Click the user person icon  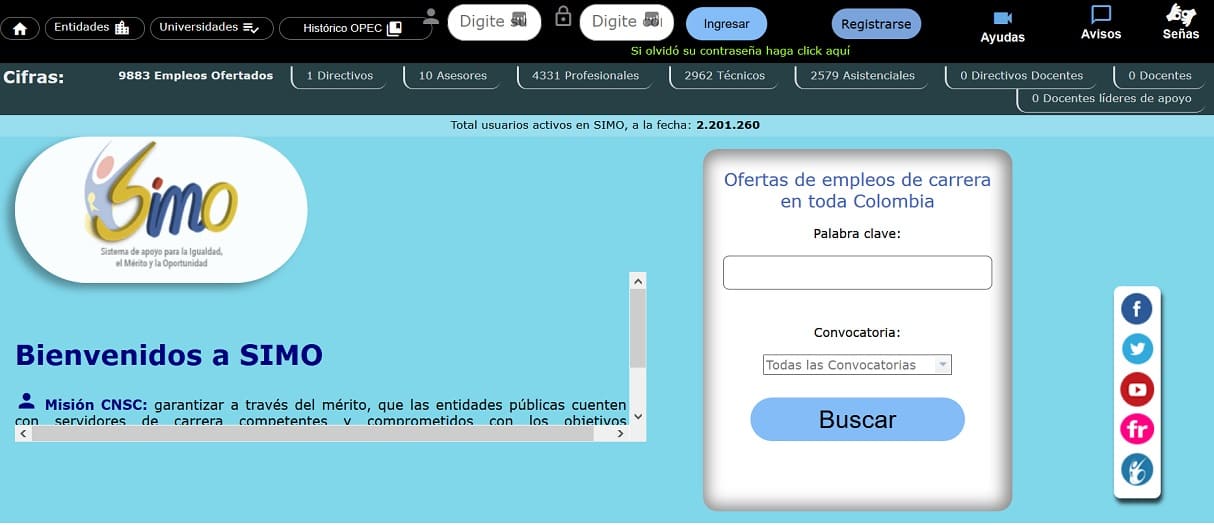point(431,16)
